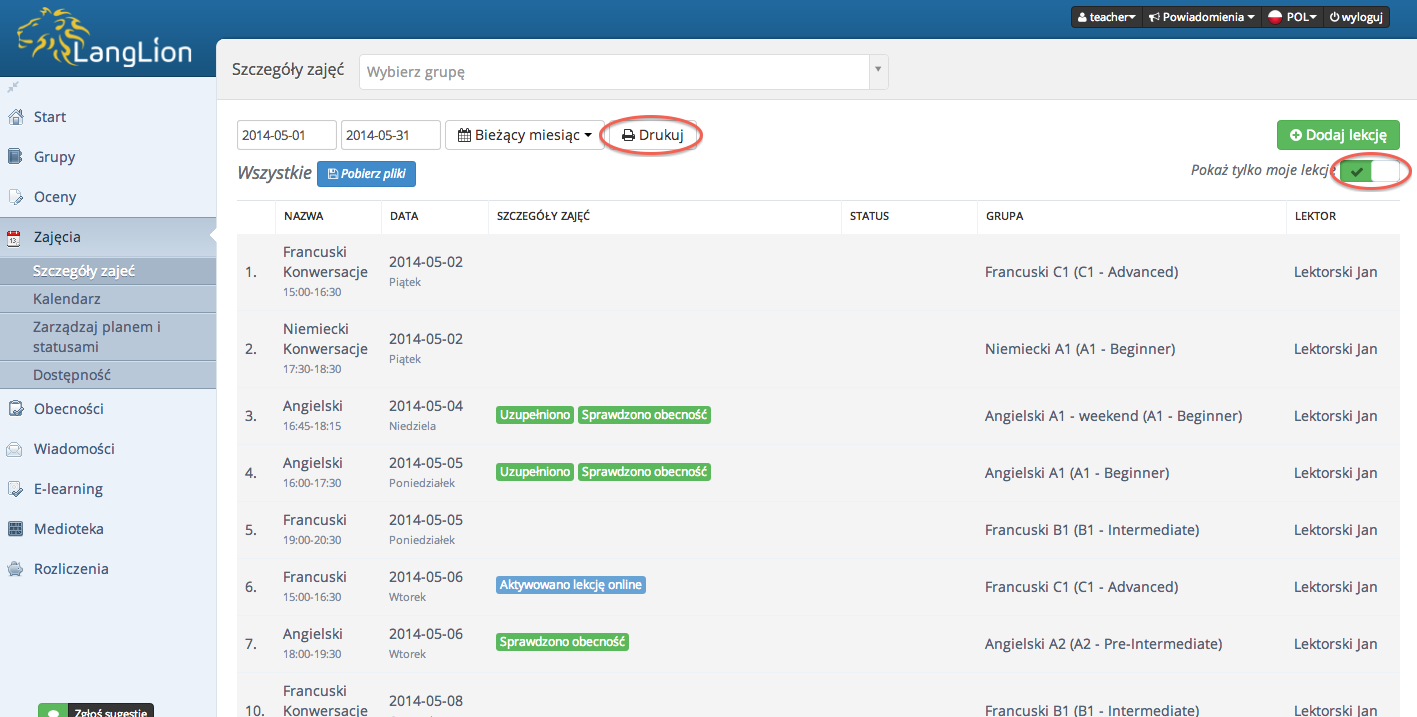1417x717 pixels.
Task: Click the E-learning sidebar icon
Action: point(15,489)
